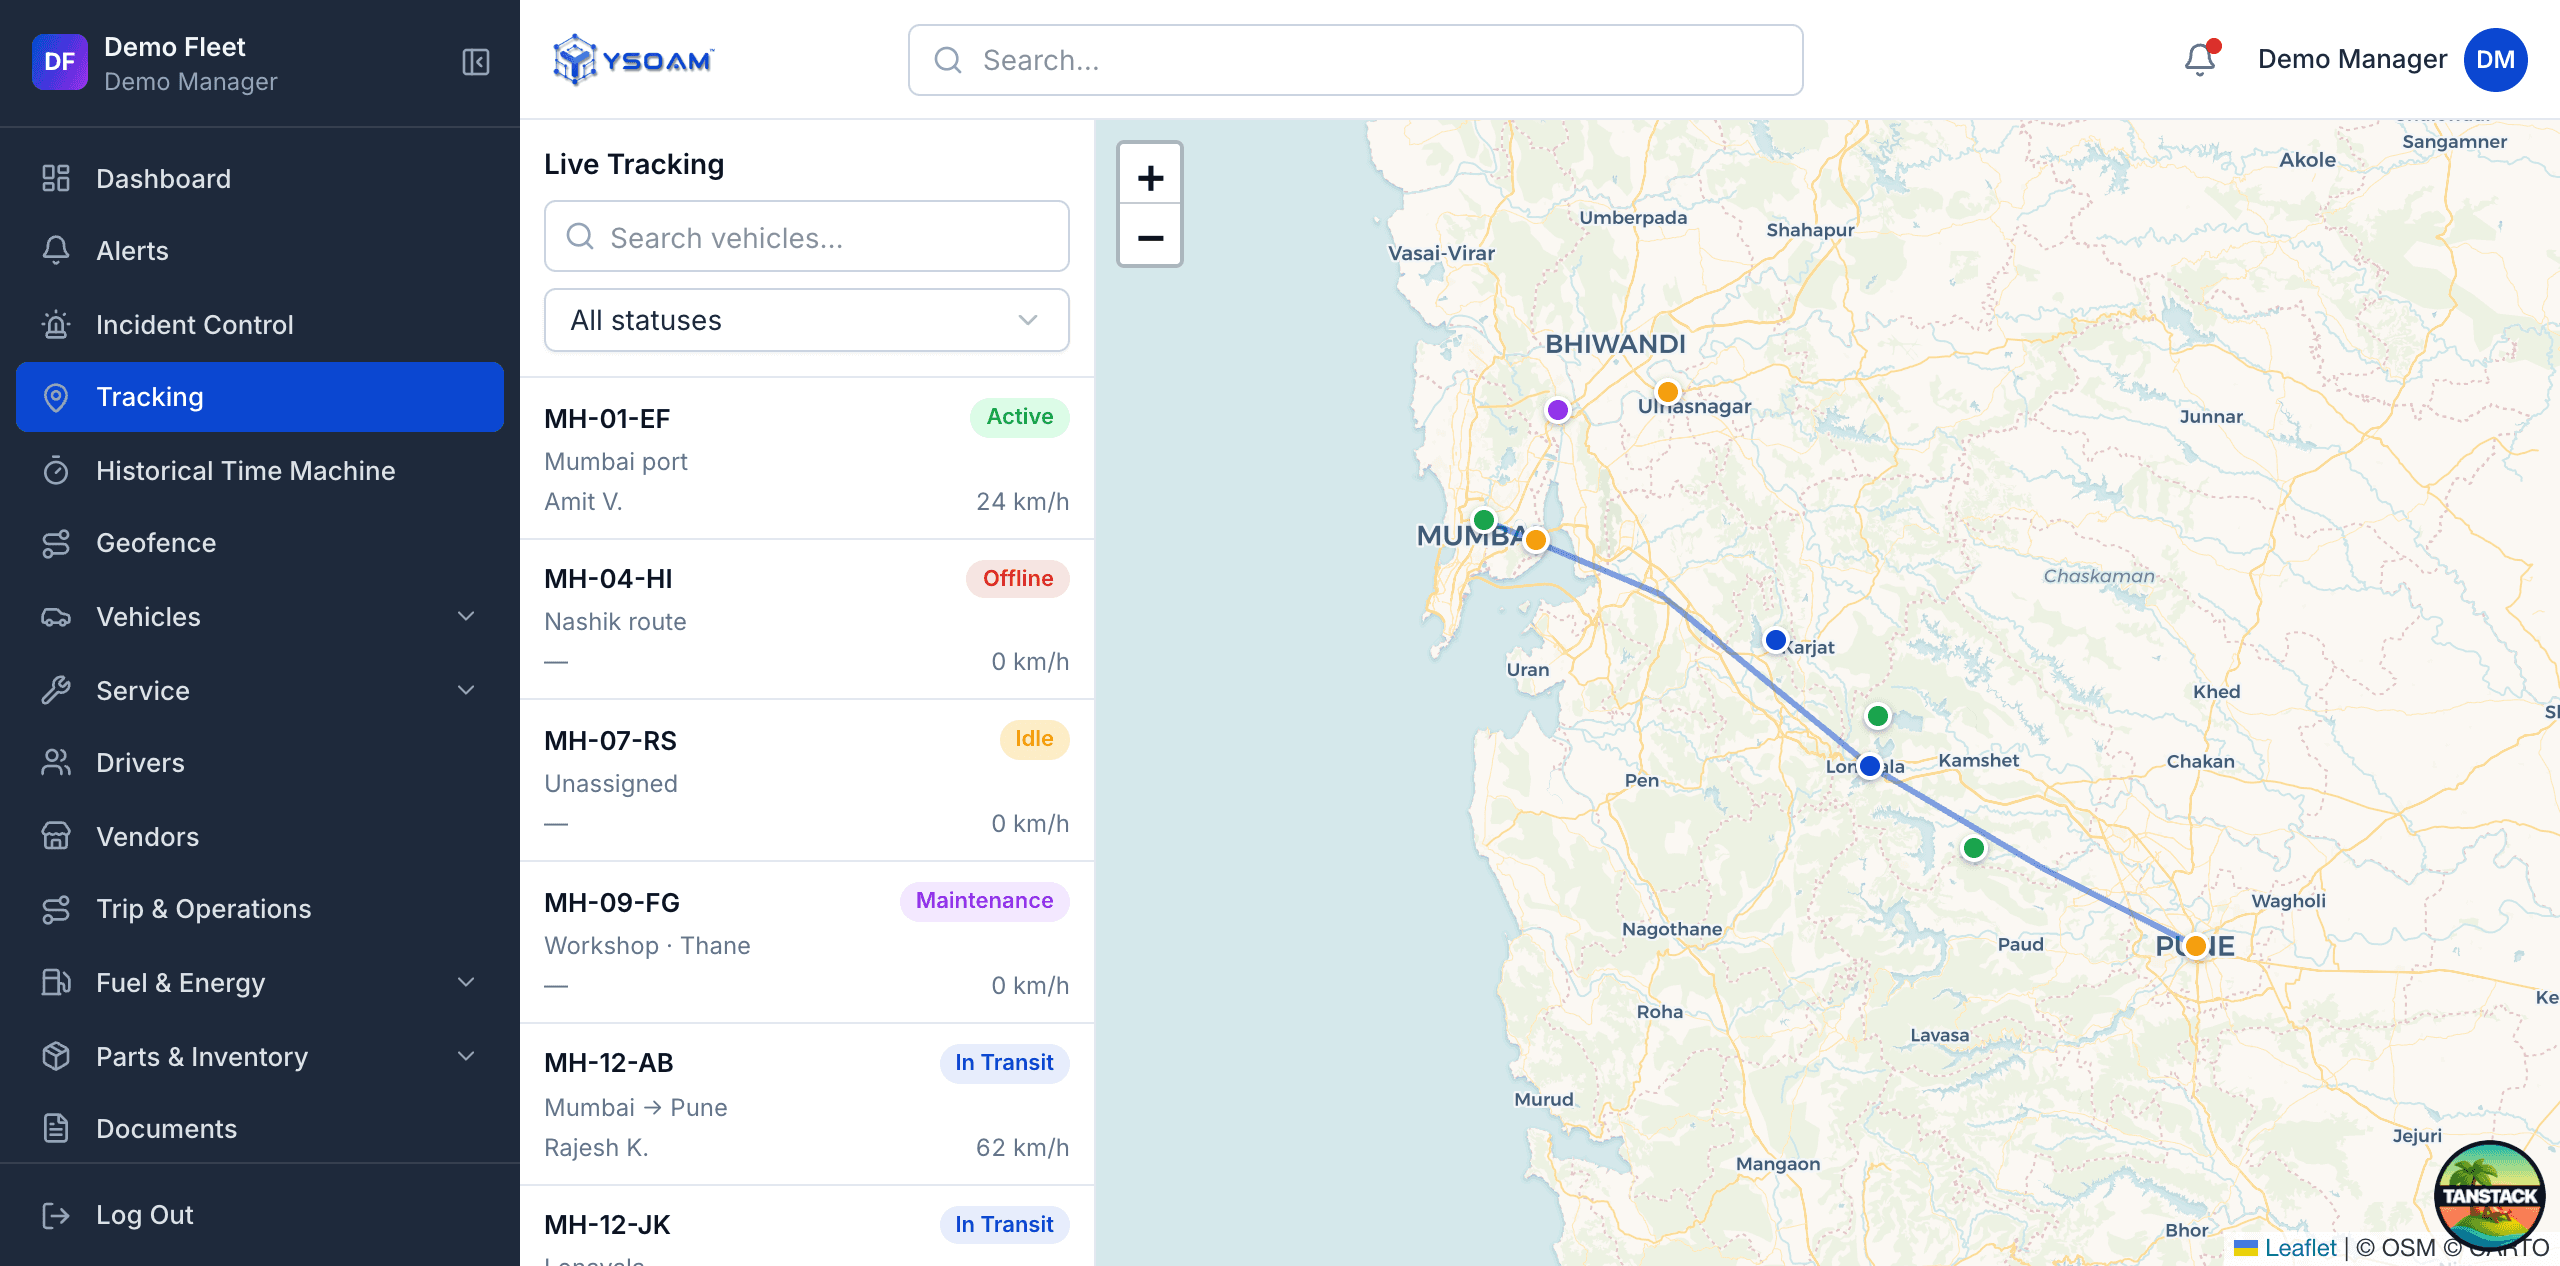Open Documents page
Screen dimensions: 2560x1266
click(260, 1129)
